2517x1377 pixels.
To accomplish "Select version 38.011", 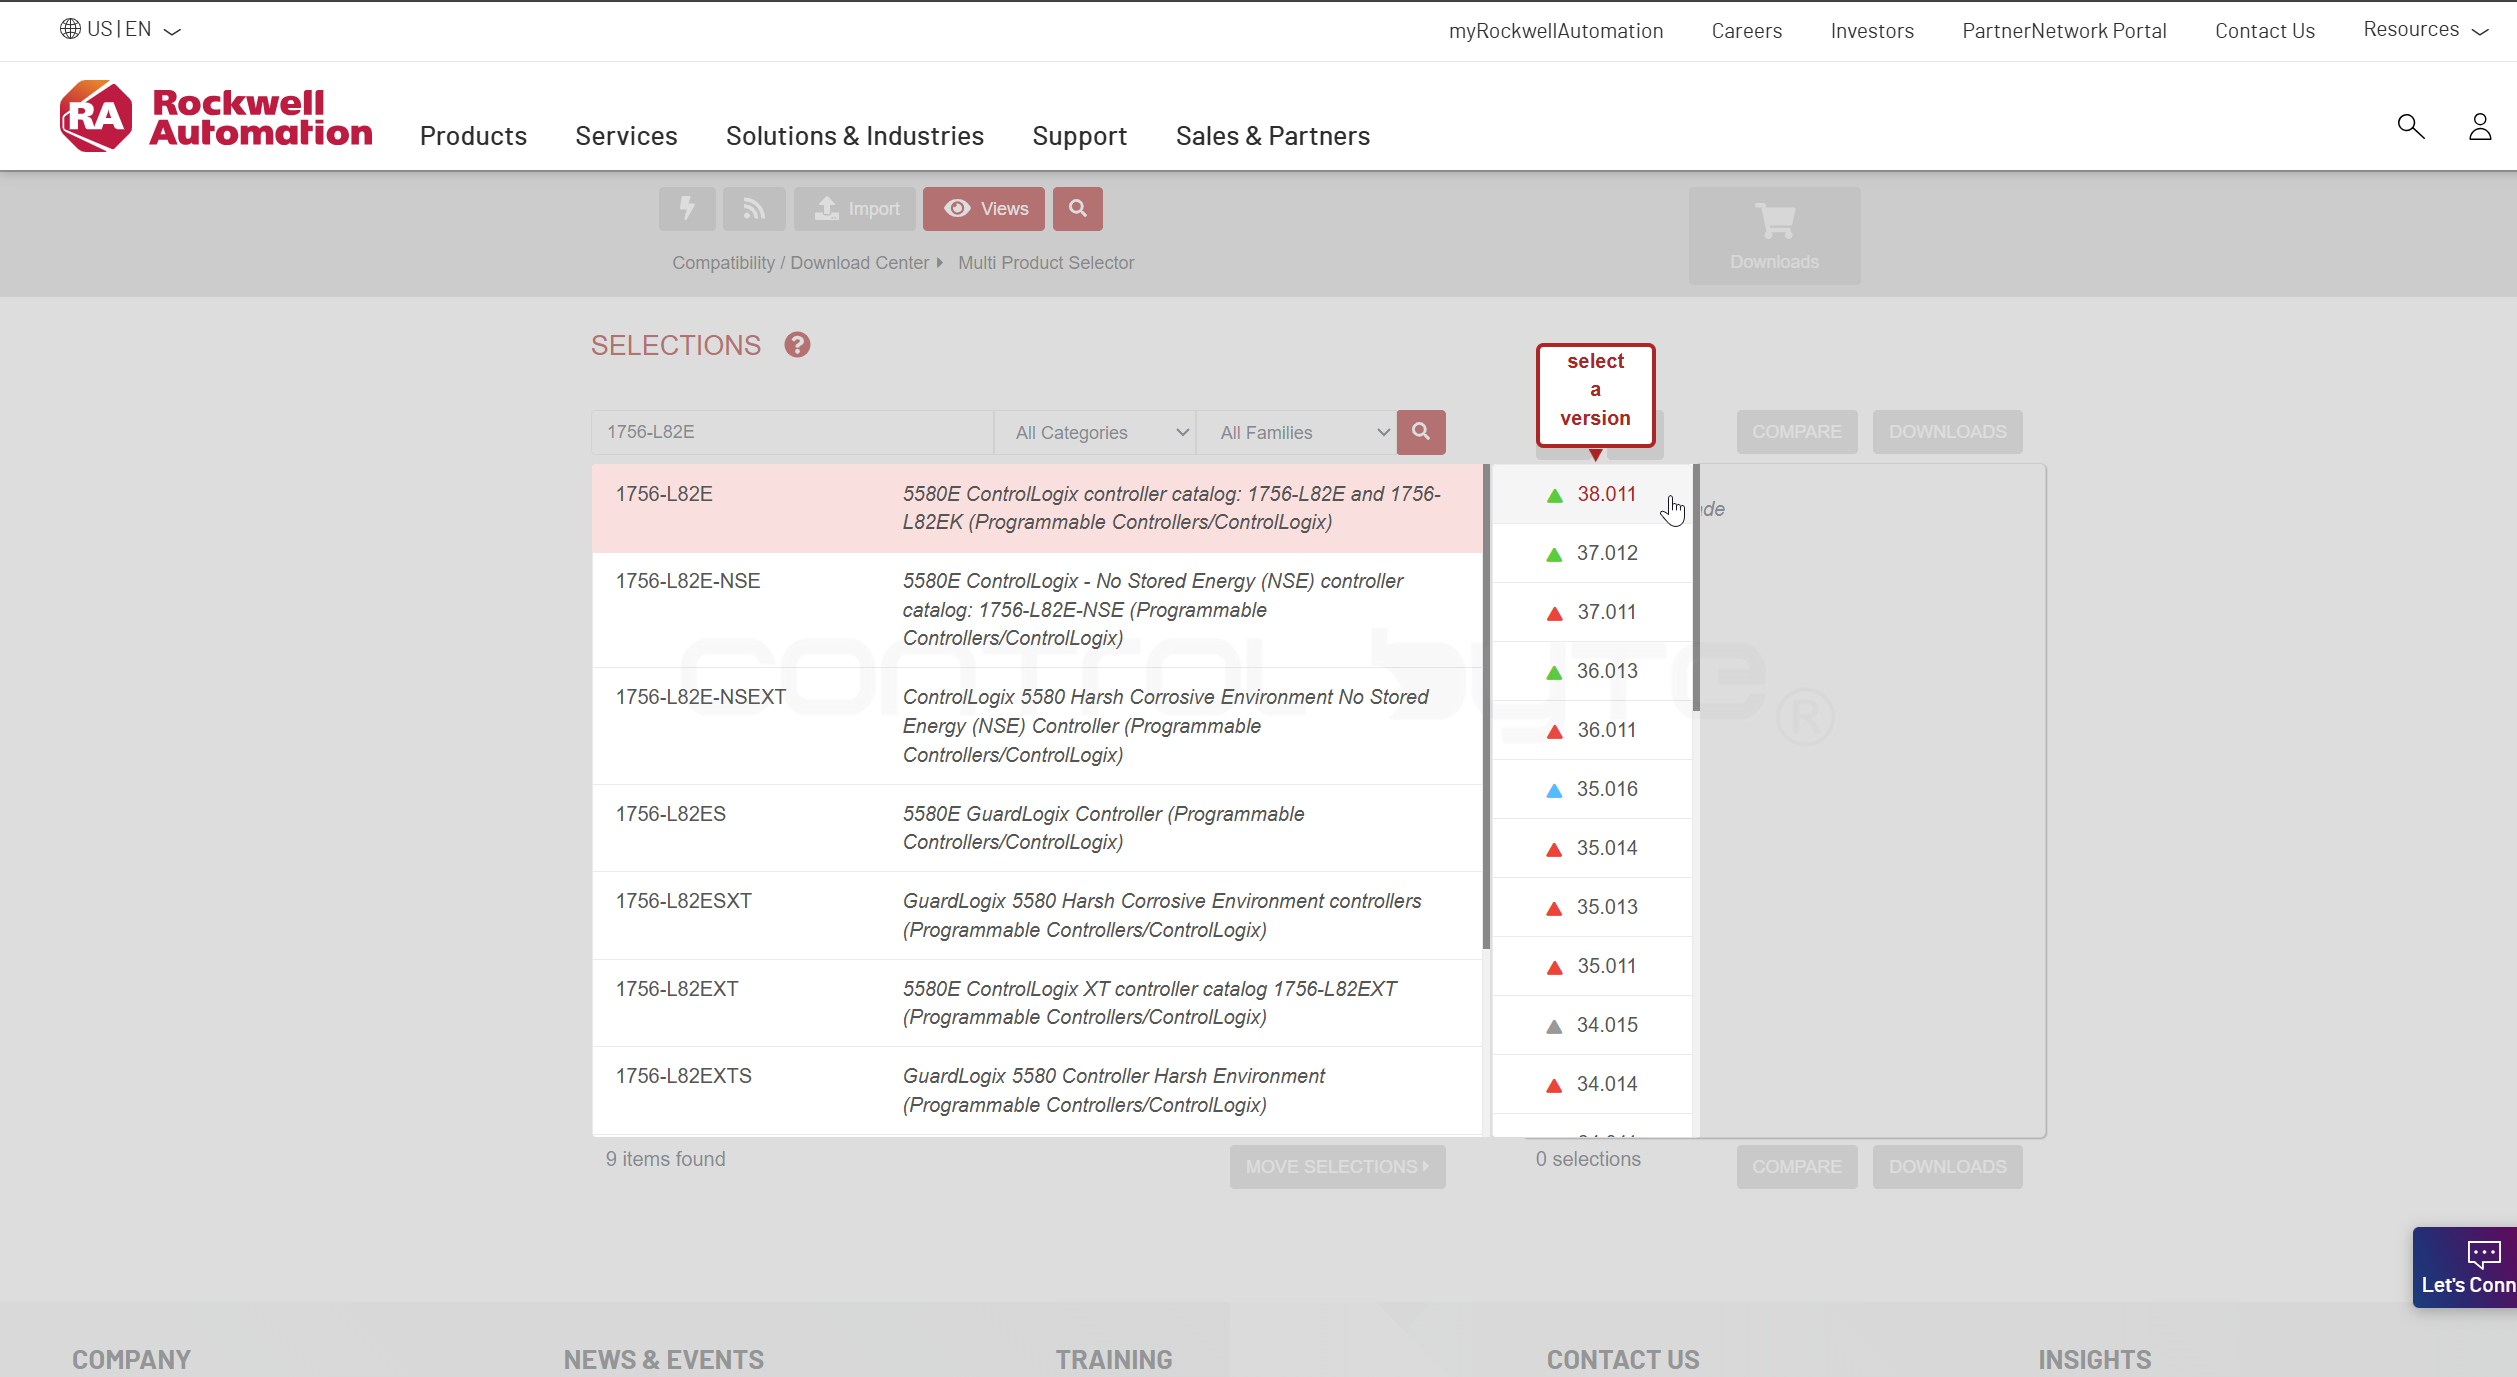I will pyautogui.click(x=1592, y=494).
